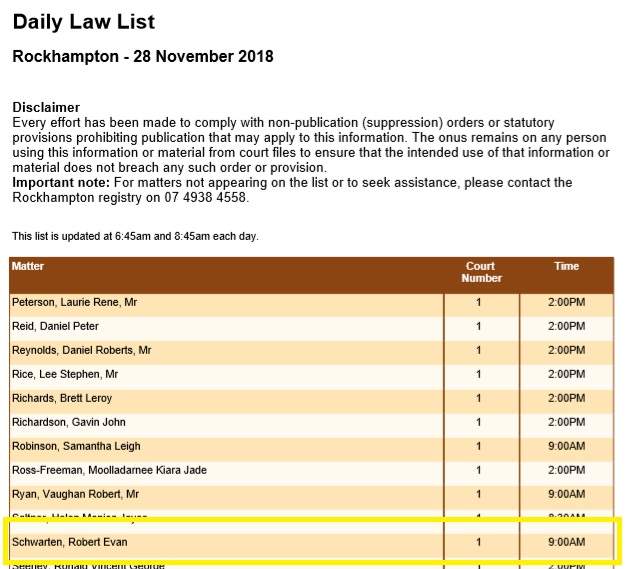Click court number 1 for Ross-Freeman

[479, 470]
